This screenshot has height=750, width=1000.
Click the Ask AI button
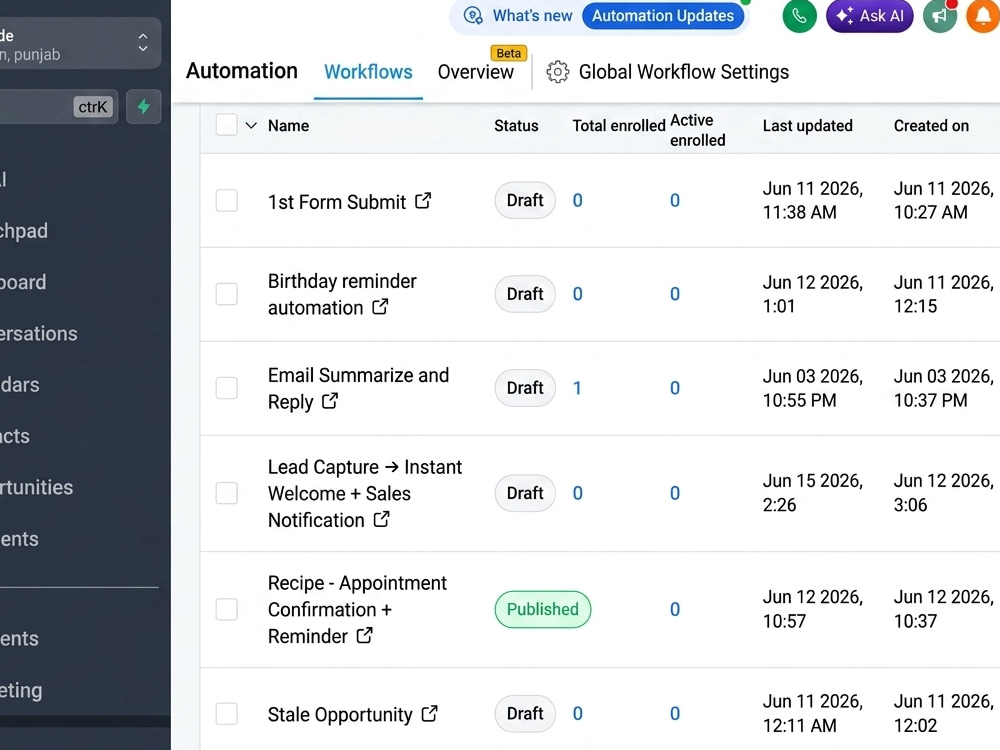point(870,15)
